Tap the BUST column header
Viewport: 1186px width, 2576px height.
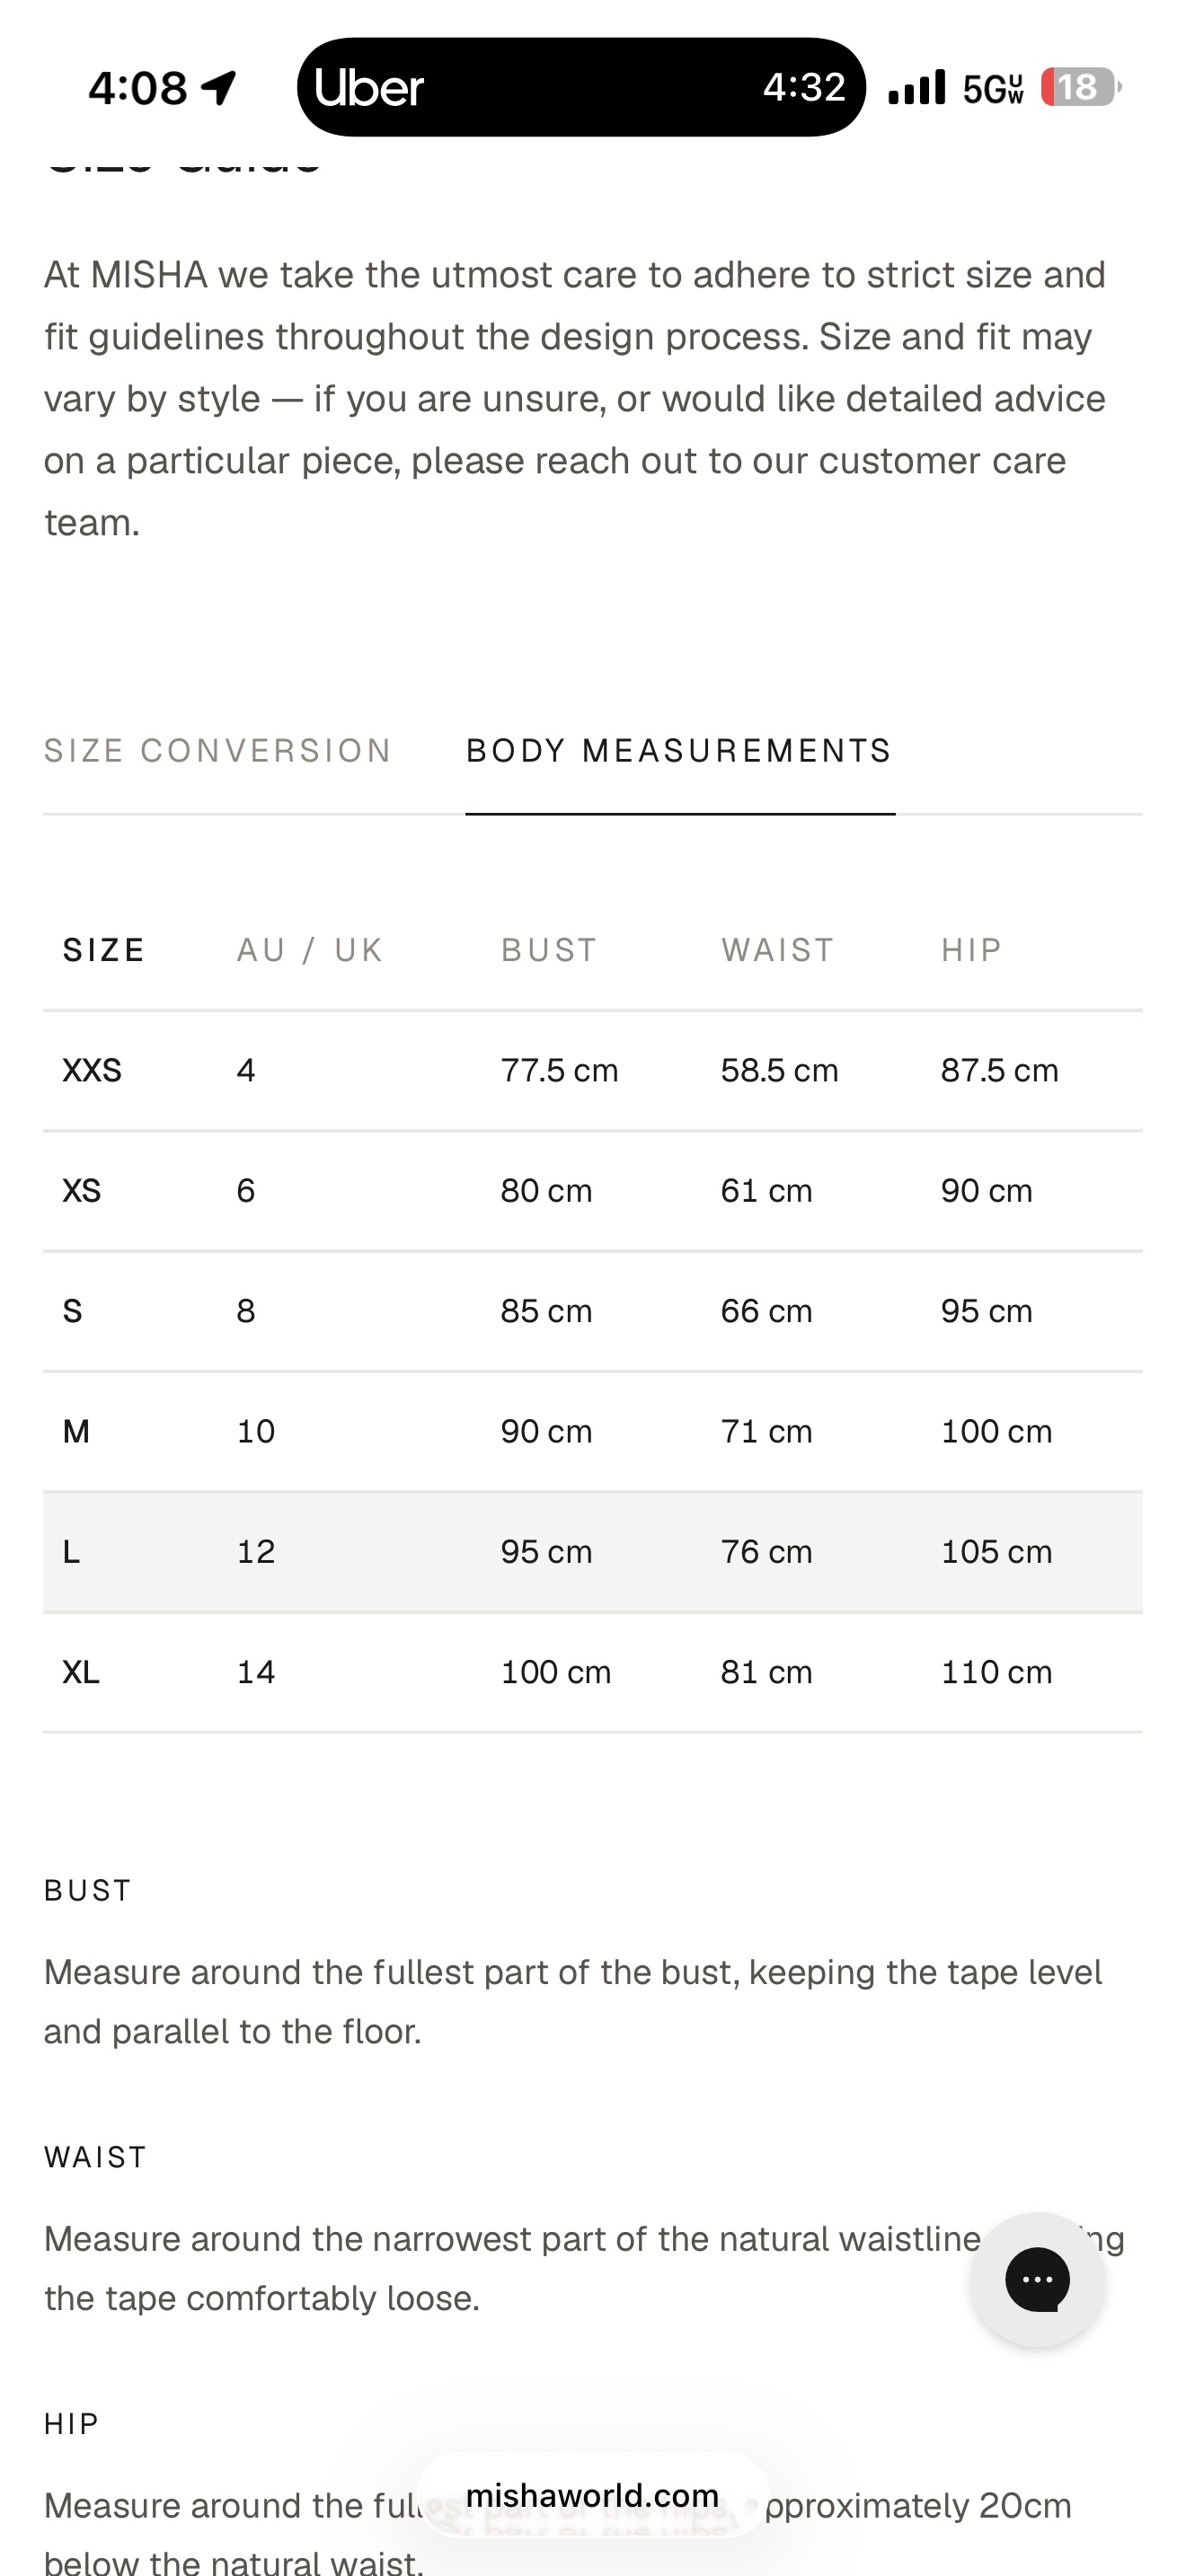[549, 949]
